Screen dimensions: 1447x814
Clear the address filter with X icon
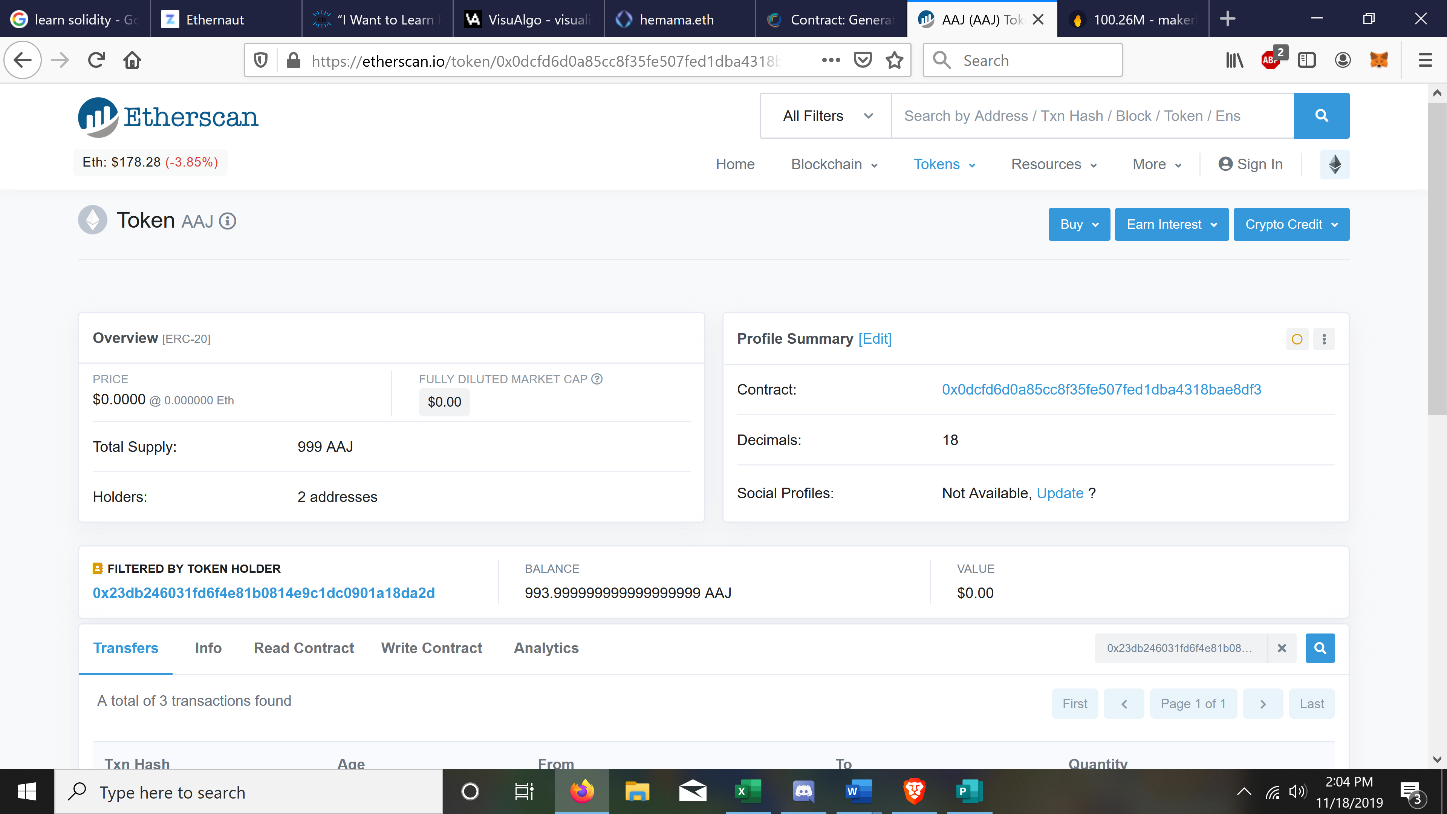pos(1282,648)
